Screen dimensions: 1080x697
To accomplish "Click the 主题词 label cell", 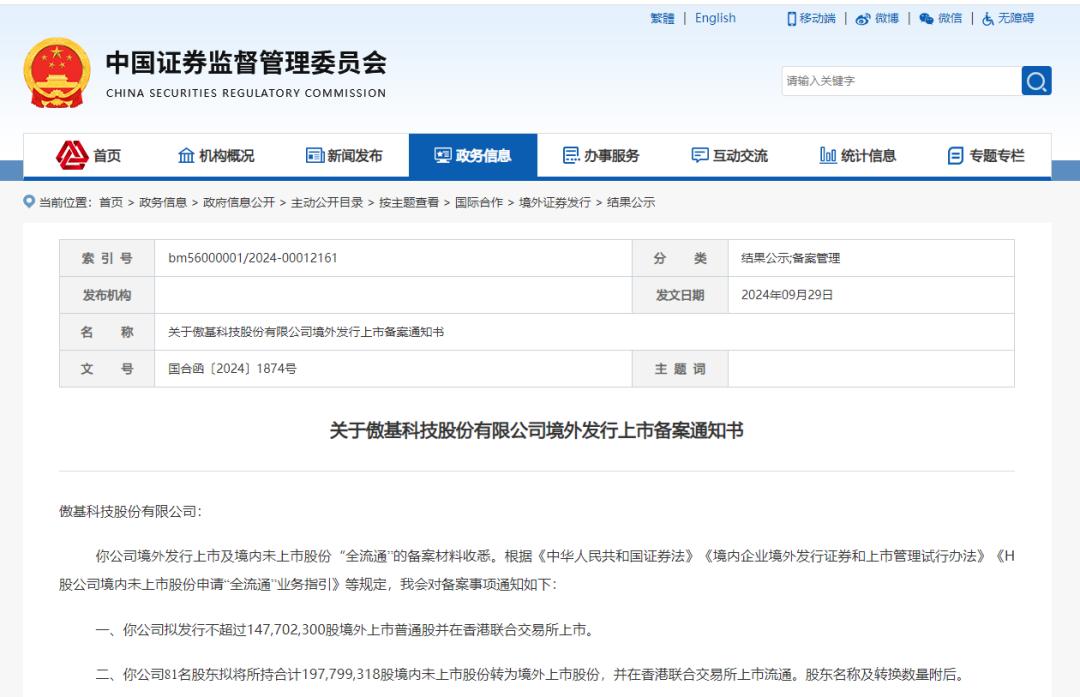I will click(680, 368).
